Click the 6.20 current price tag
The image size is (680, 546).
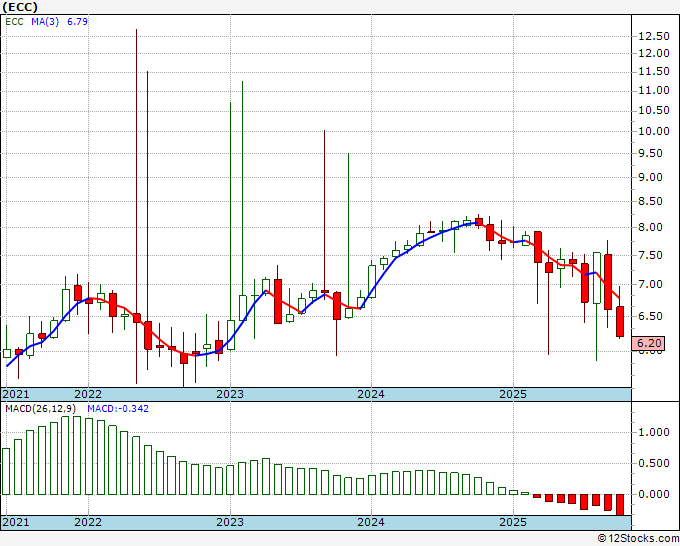pos(648,343)
